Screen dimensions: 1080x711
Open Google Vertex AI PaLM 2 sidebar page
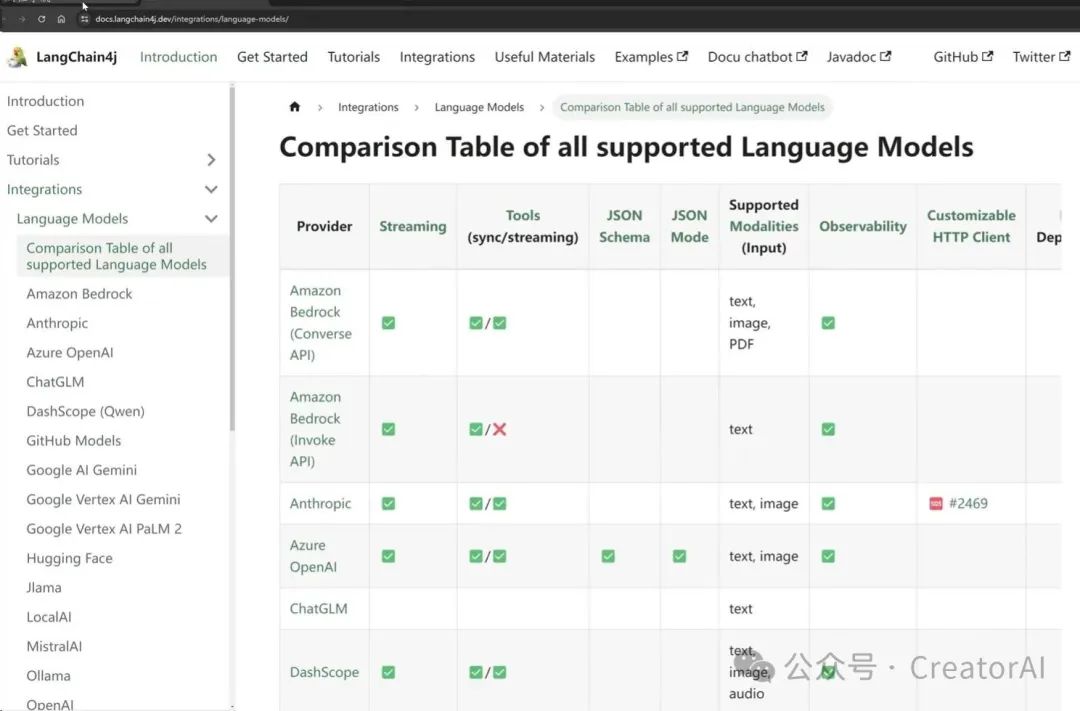[x=104, y=529]
